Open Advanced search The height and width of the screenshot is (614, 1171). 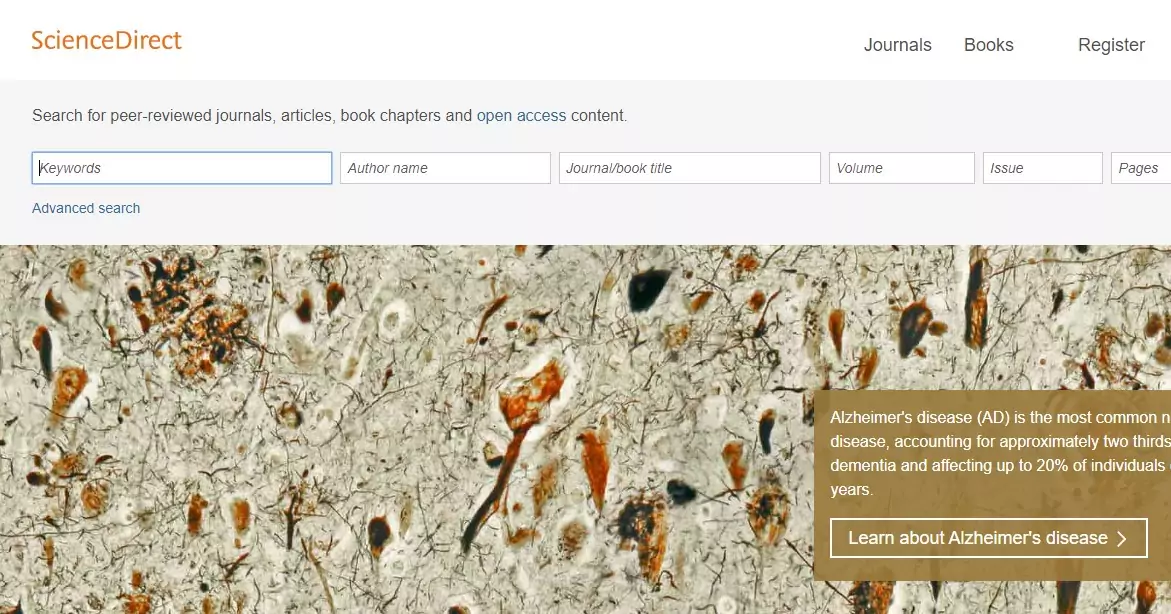(86, 208)
